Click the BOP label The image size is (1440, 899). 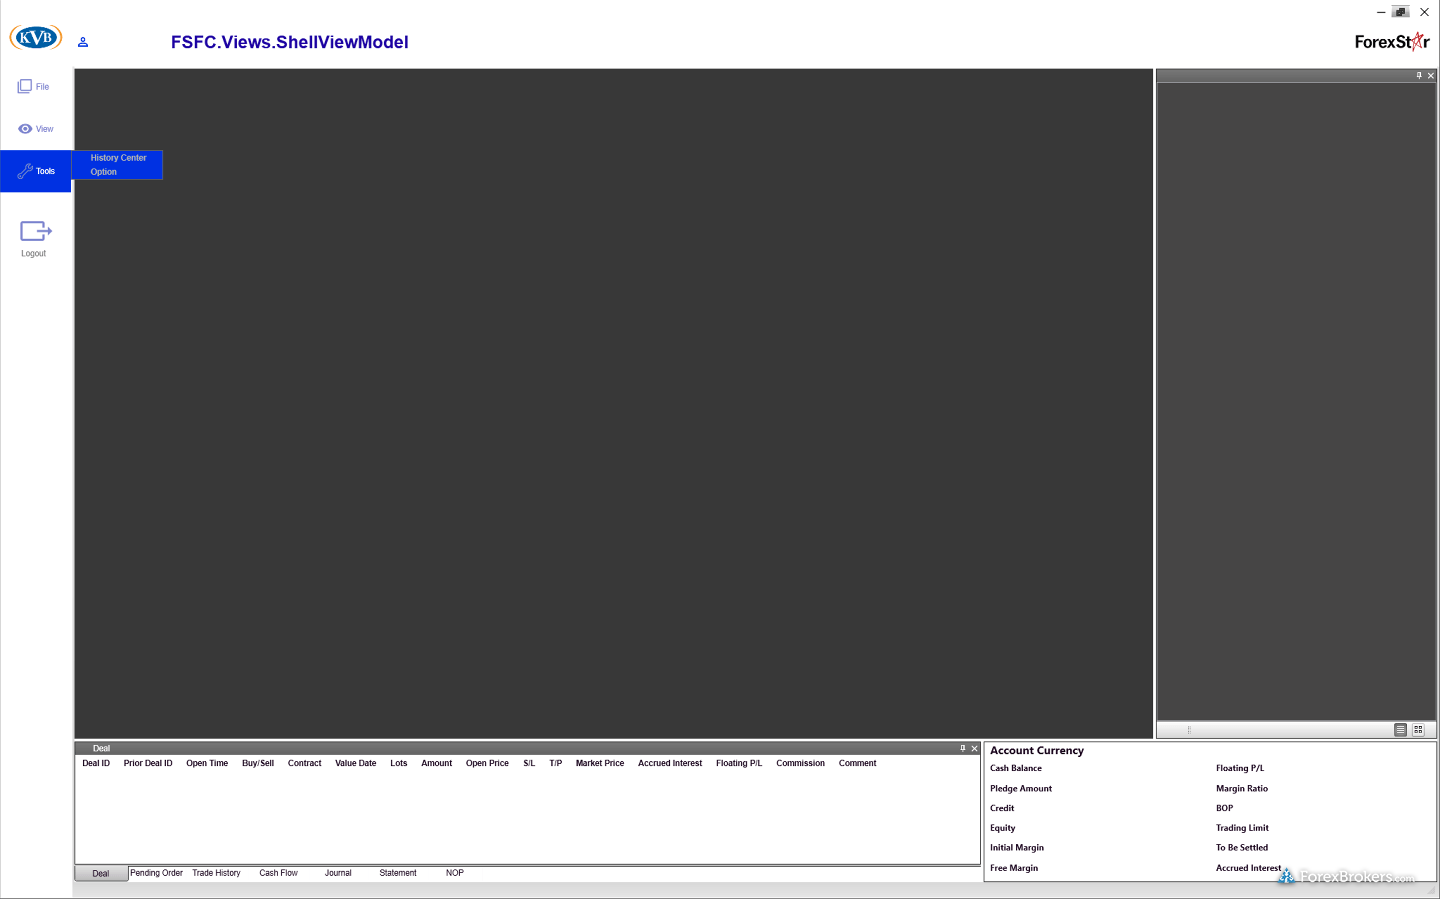pyautogui.click(x=1225, y=808)
